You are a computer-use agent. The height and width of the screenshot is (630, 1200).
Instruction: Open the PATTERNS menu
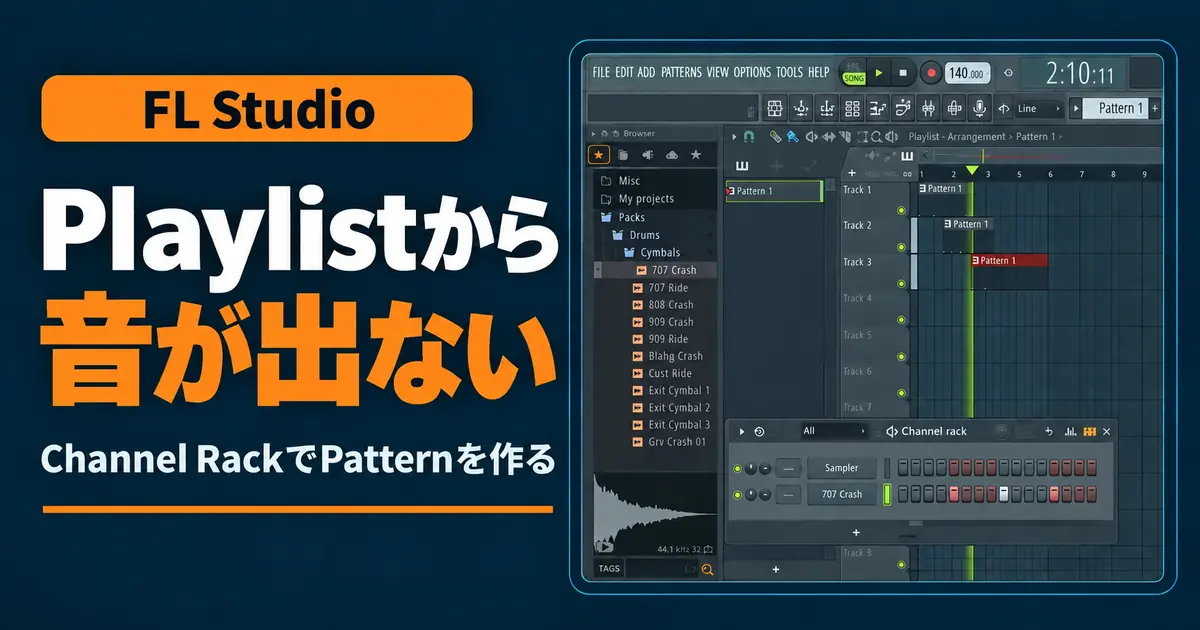681,72
